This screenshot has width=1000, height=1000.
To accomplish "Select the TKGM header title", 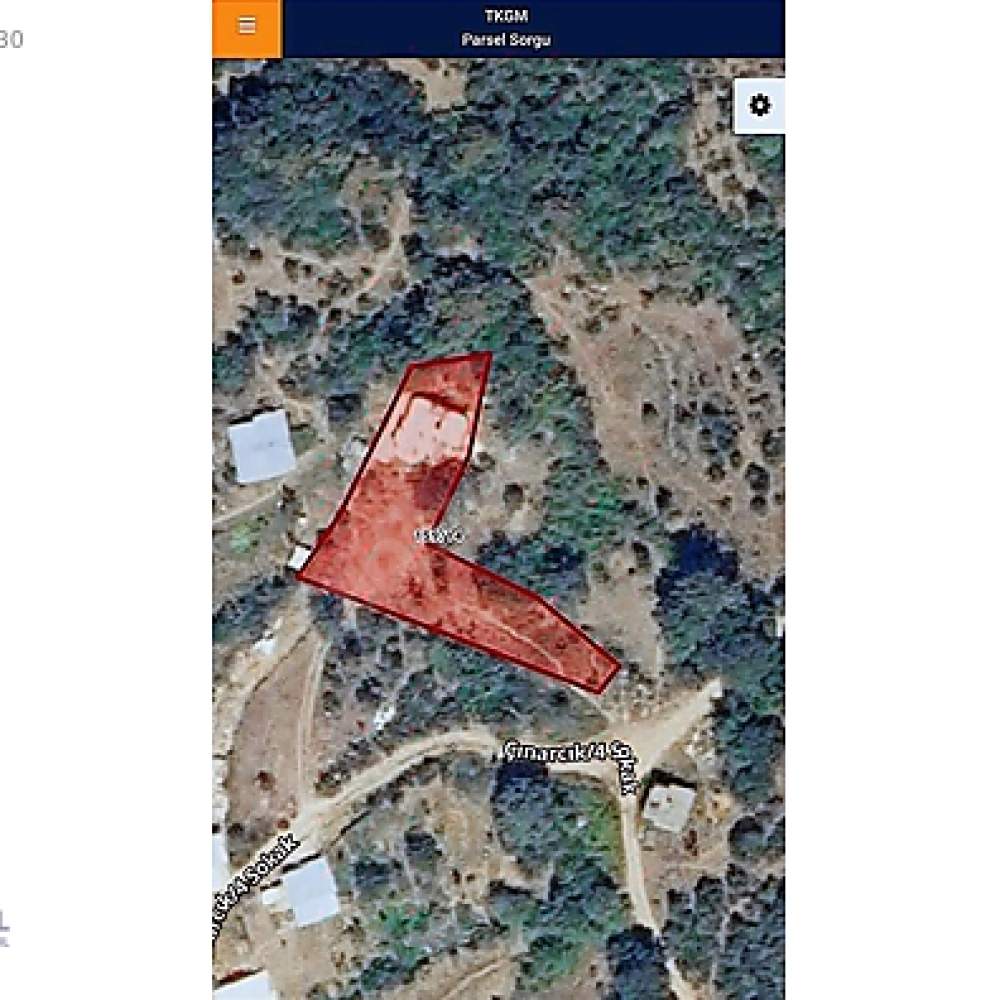I will (506, 15).
